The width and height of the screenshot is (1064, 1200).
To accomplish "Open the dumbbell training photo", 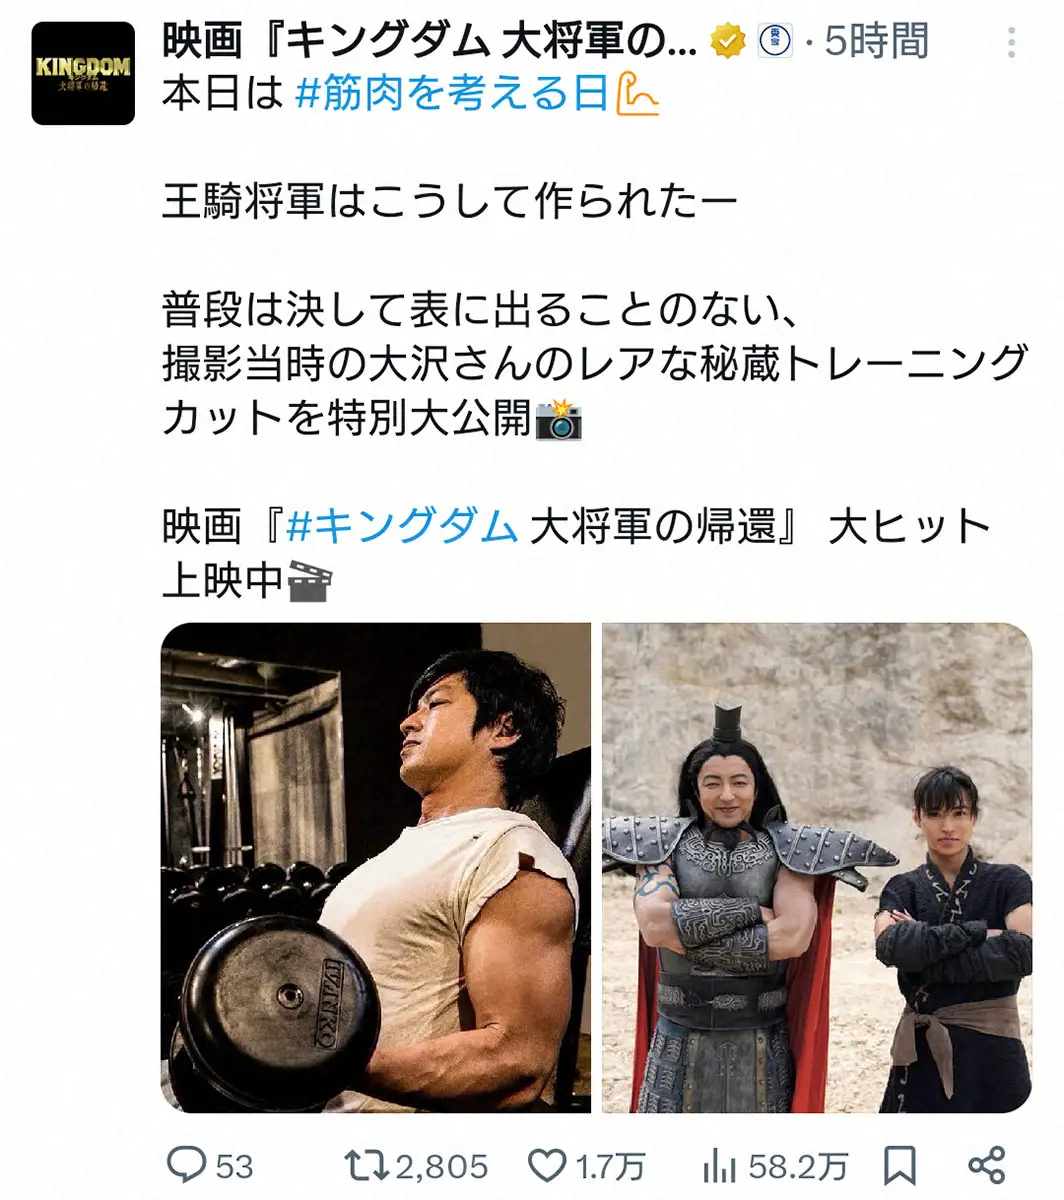I will 376,868.
